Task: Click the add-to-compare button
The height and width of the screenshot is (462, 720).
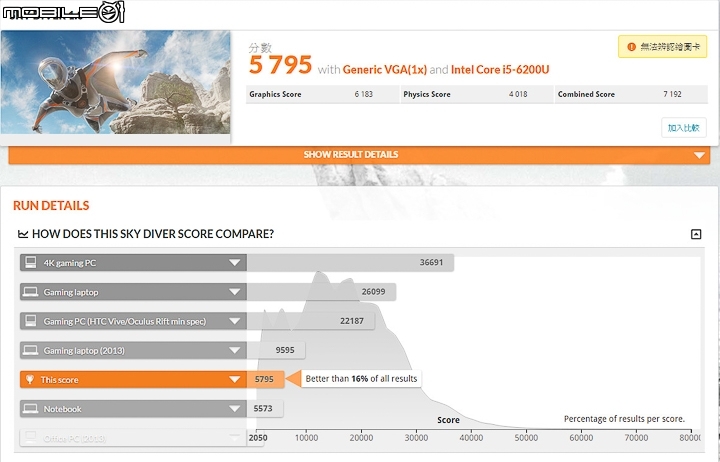Action: 683,128
